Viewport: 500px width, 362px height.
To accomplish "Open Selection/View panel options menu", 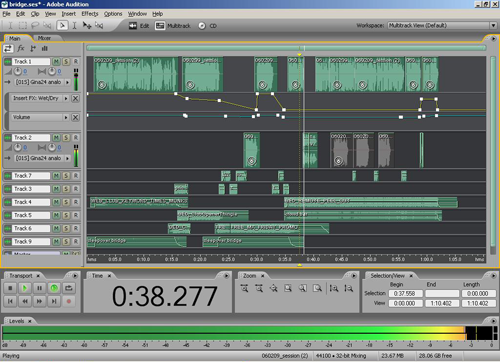I will point(493,276).
